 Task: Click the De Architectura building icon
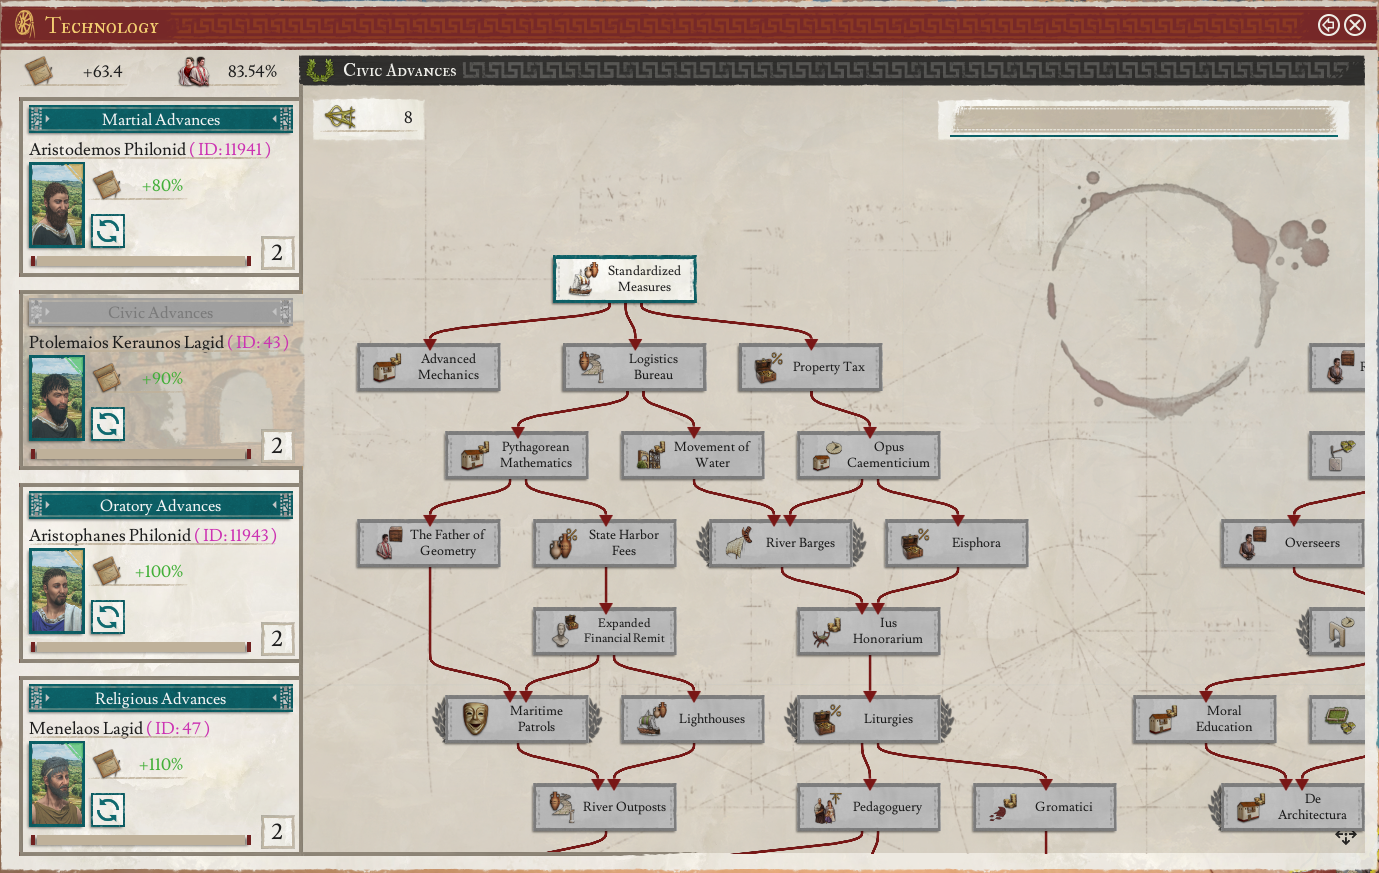point(1251,807)
